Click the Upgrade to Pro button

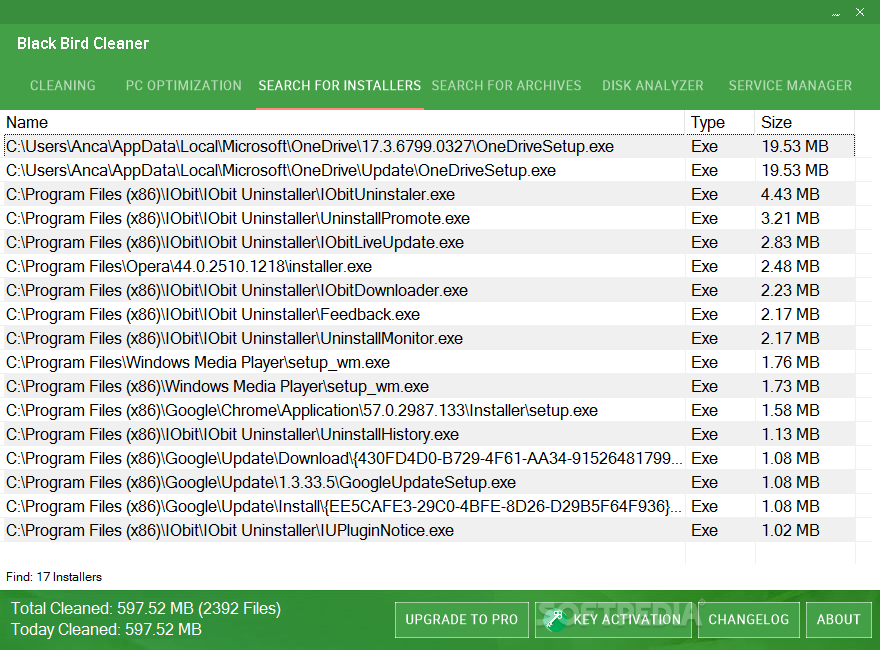(x=462, y=620)
